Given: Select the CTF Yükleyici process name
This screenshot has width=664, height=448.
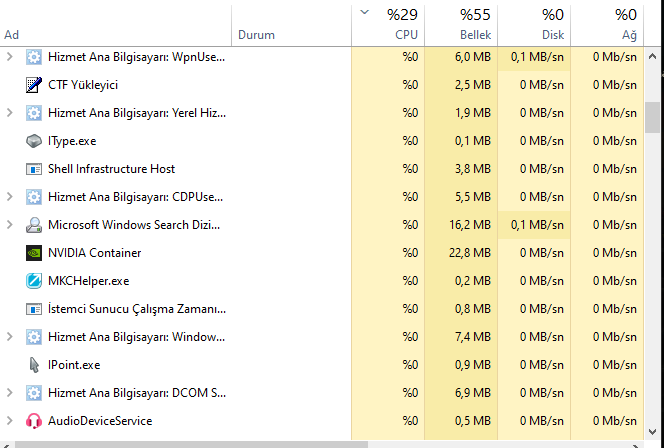Looking at the screenshot, I should (x=83, y=85).
